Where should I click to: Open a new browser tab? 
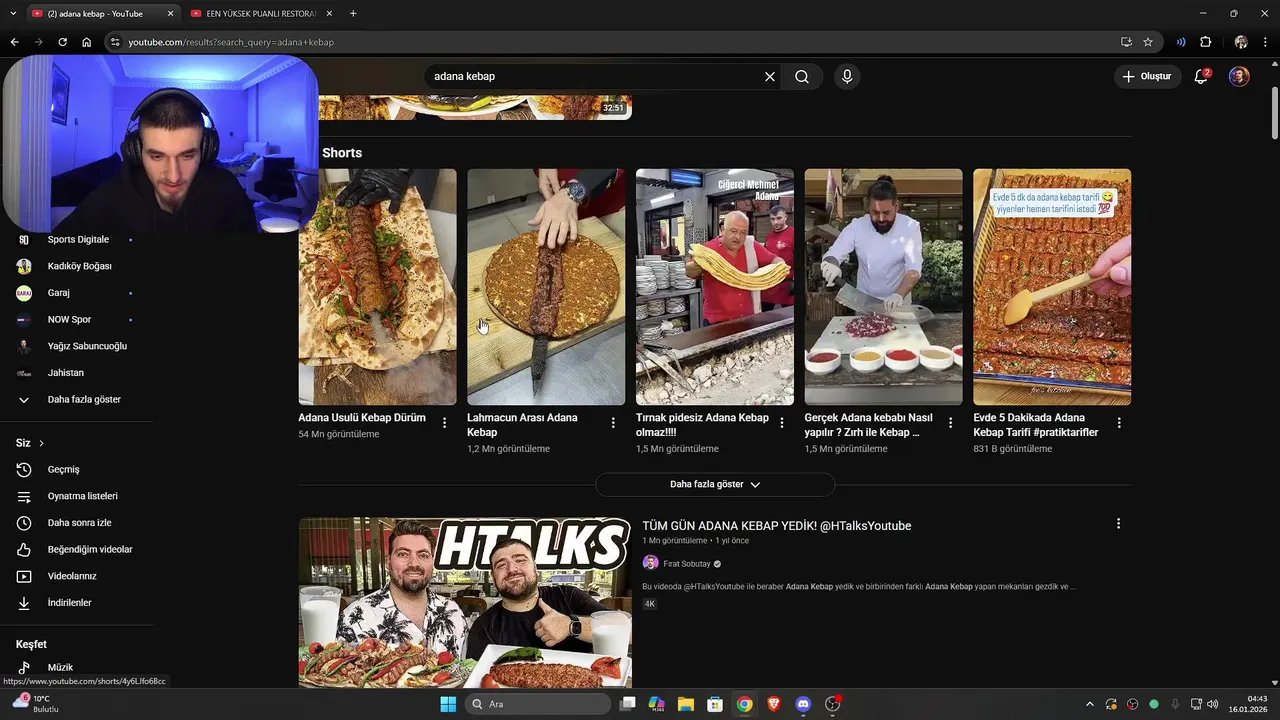pos(353,14)
